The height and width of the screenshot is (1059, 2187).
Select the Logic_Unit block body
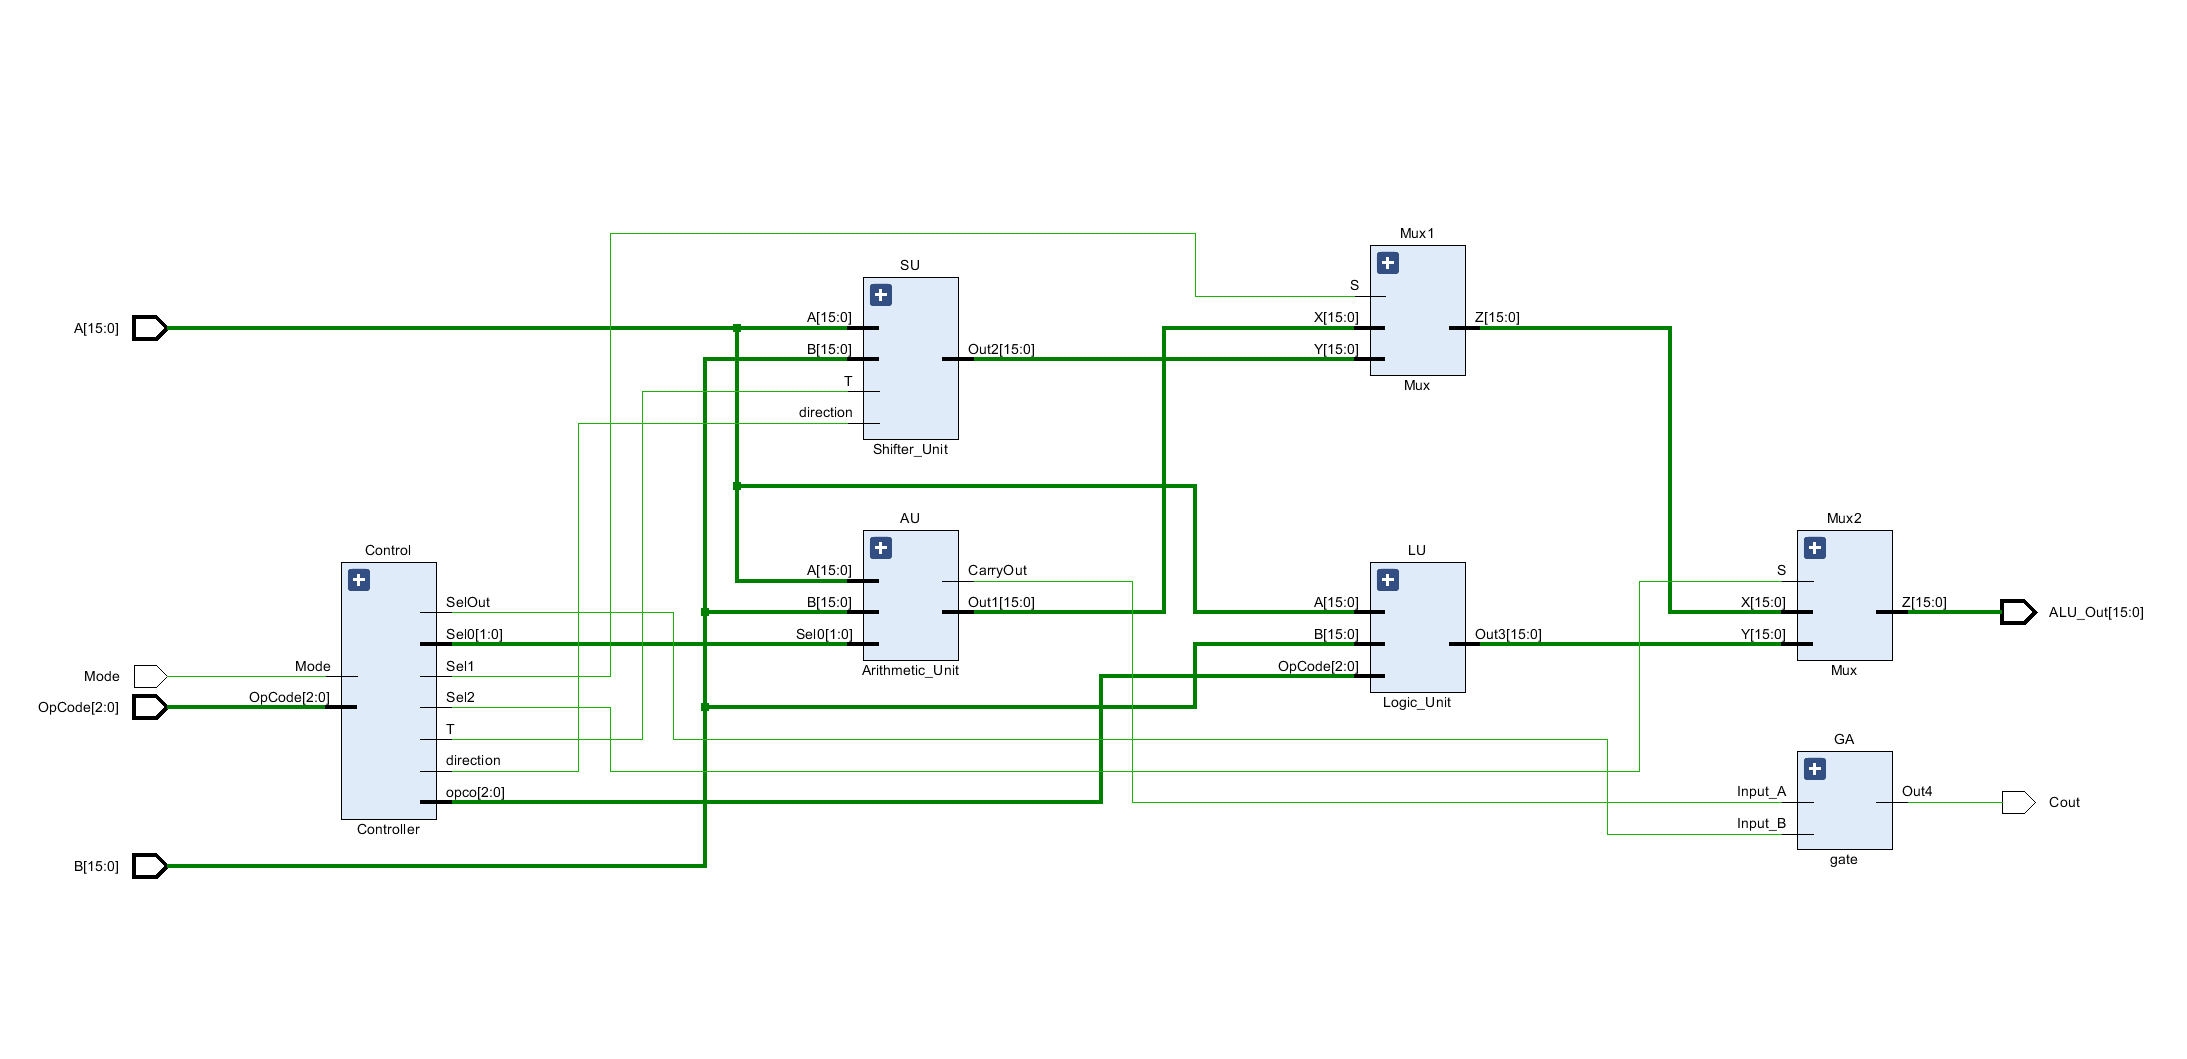(x=1417, y=627)
